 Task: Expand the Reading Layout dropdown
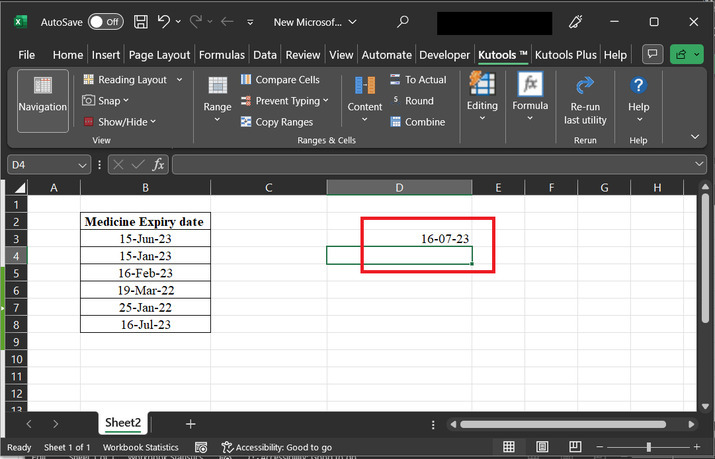point(180,79)
